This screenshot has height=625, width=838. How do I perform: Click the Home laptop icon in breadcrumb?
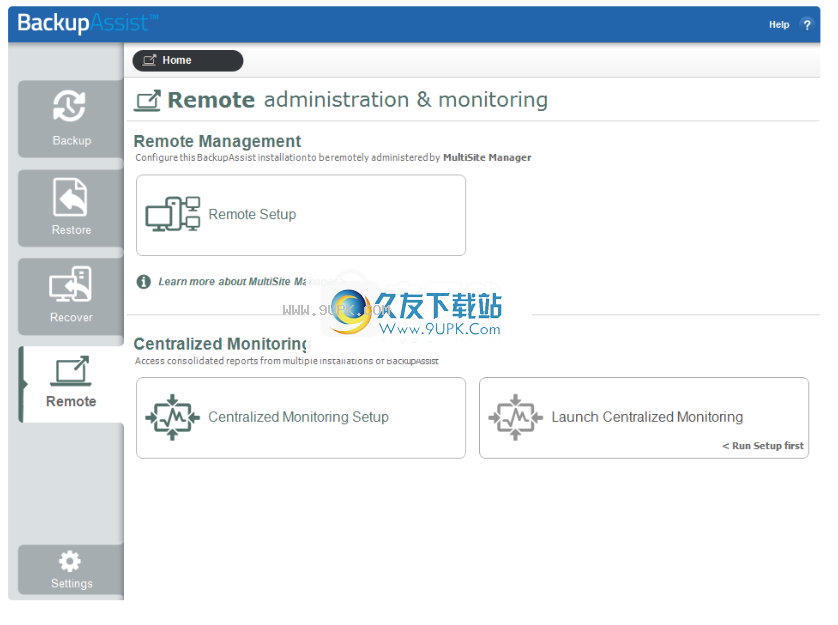150,60
